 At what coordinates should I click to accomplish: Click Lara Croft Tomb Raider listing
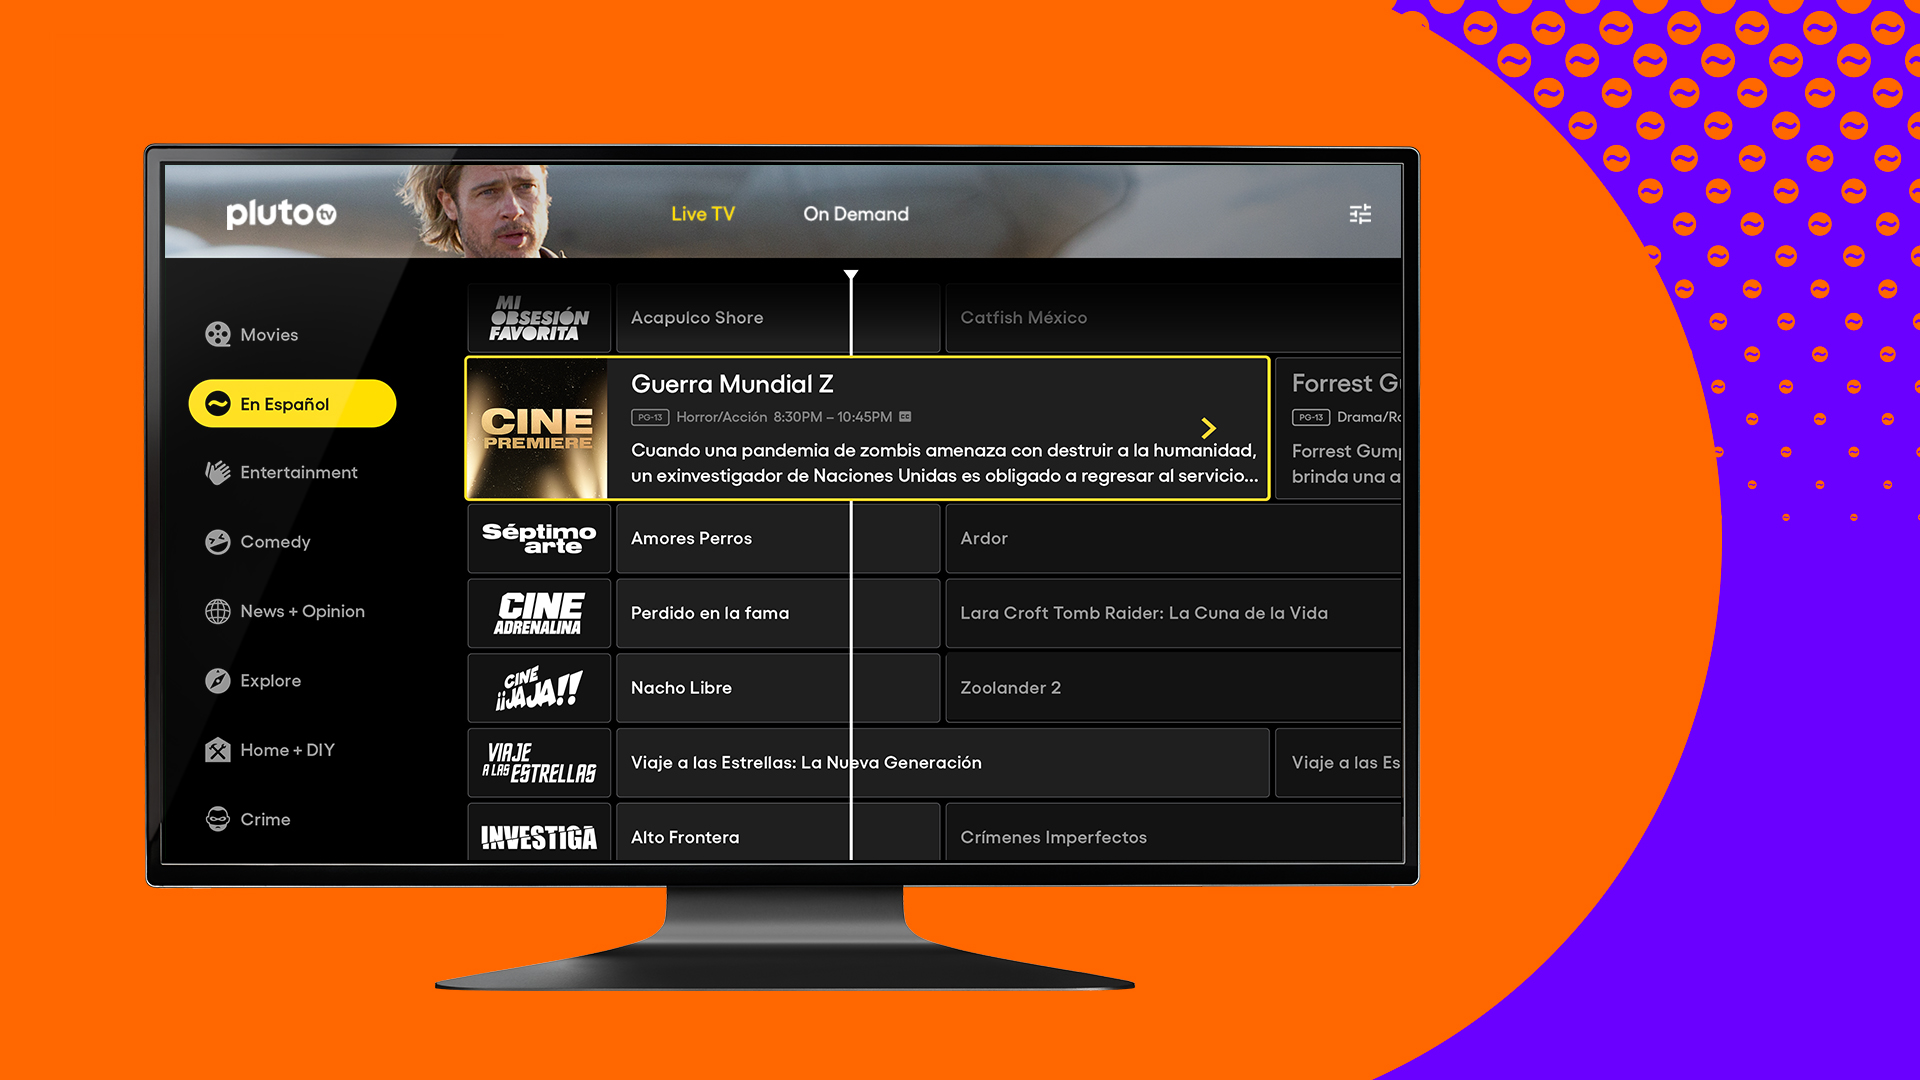(1141, 612)
